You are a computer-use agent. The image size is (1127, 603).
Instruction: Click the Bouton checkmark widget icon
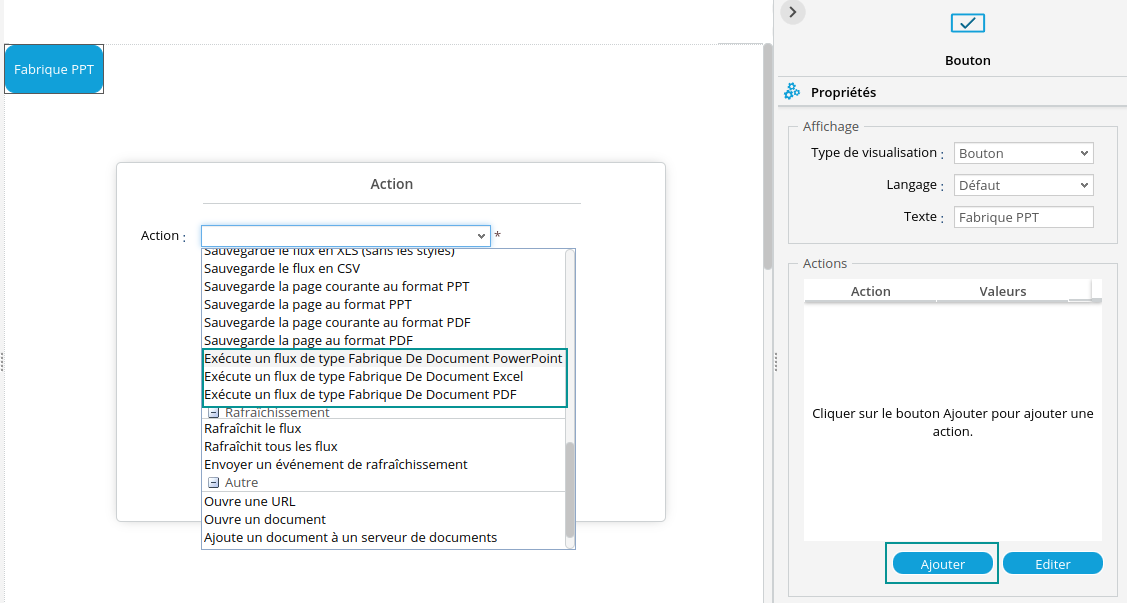pos(967,23)
